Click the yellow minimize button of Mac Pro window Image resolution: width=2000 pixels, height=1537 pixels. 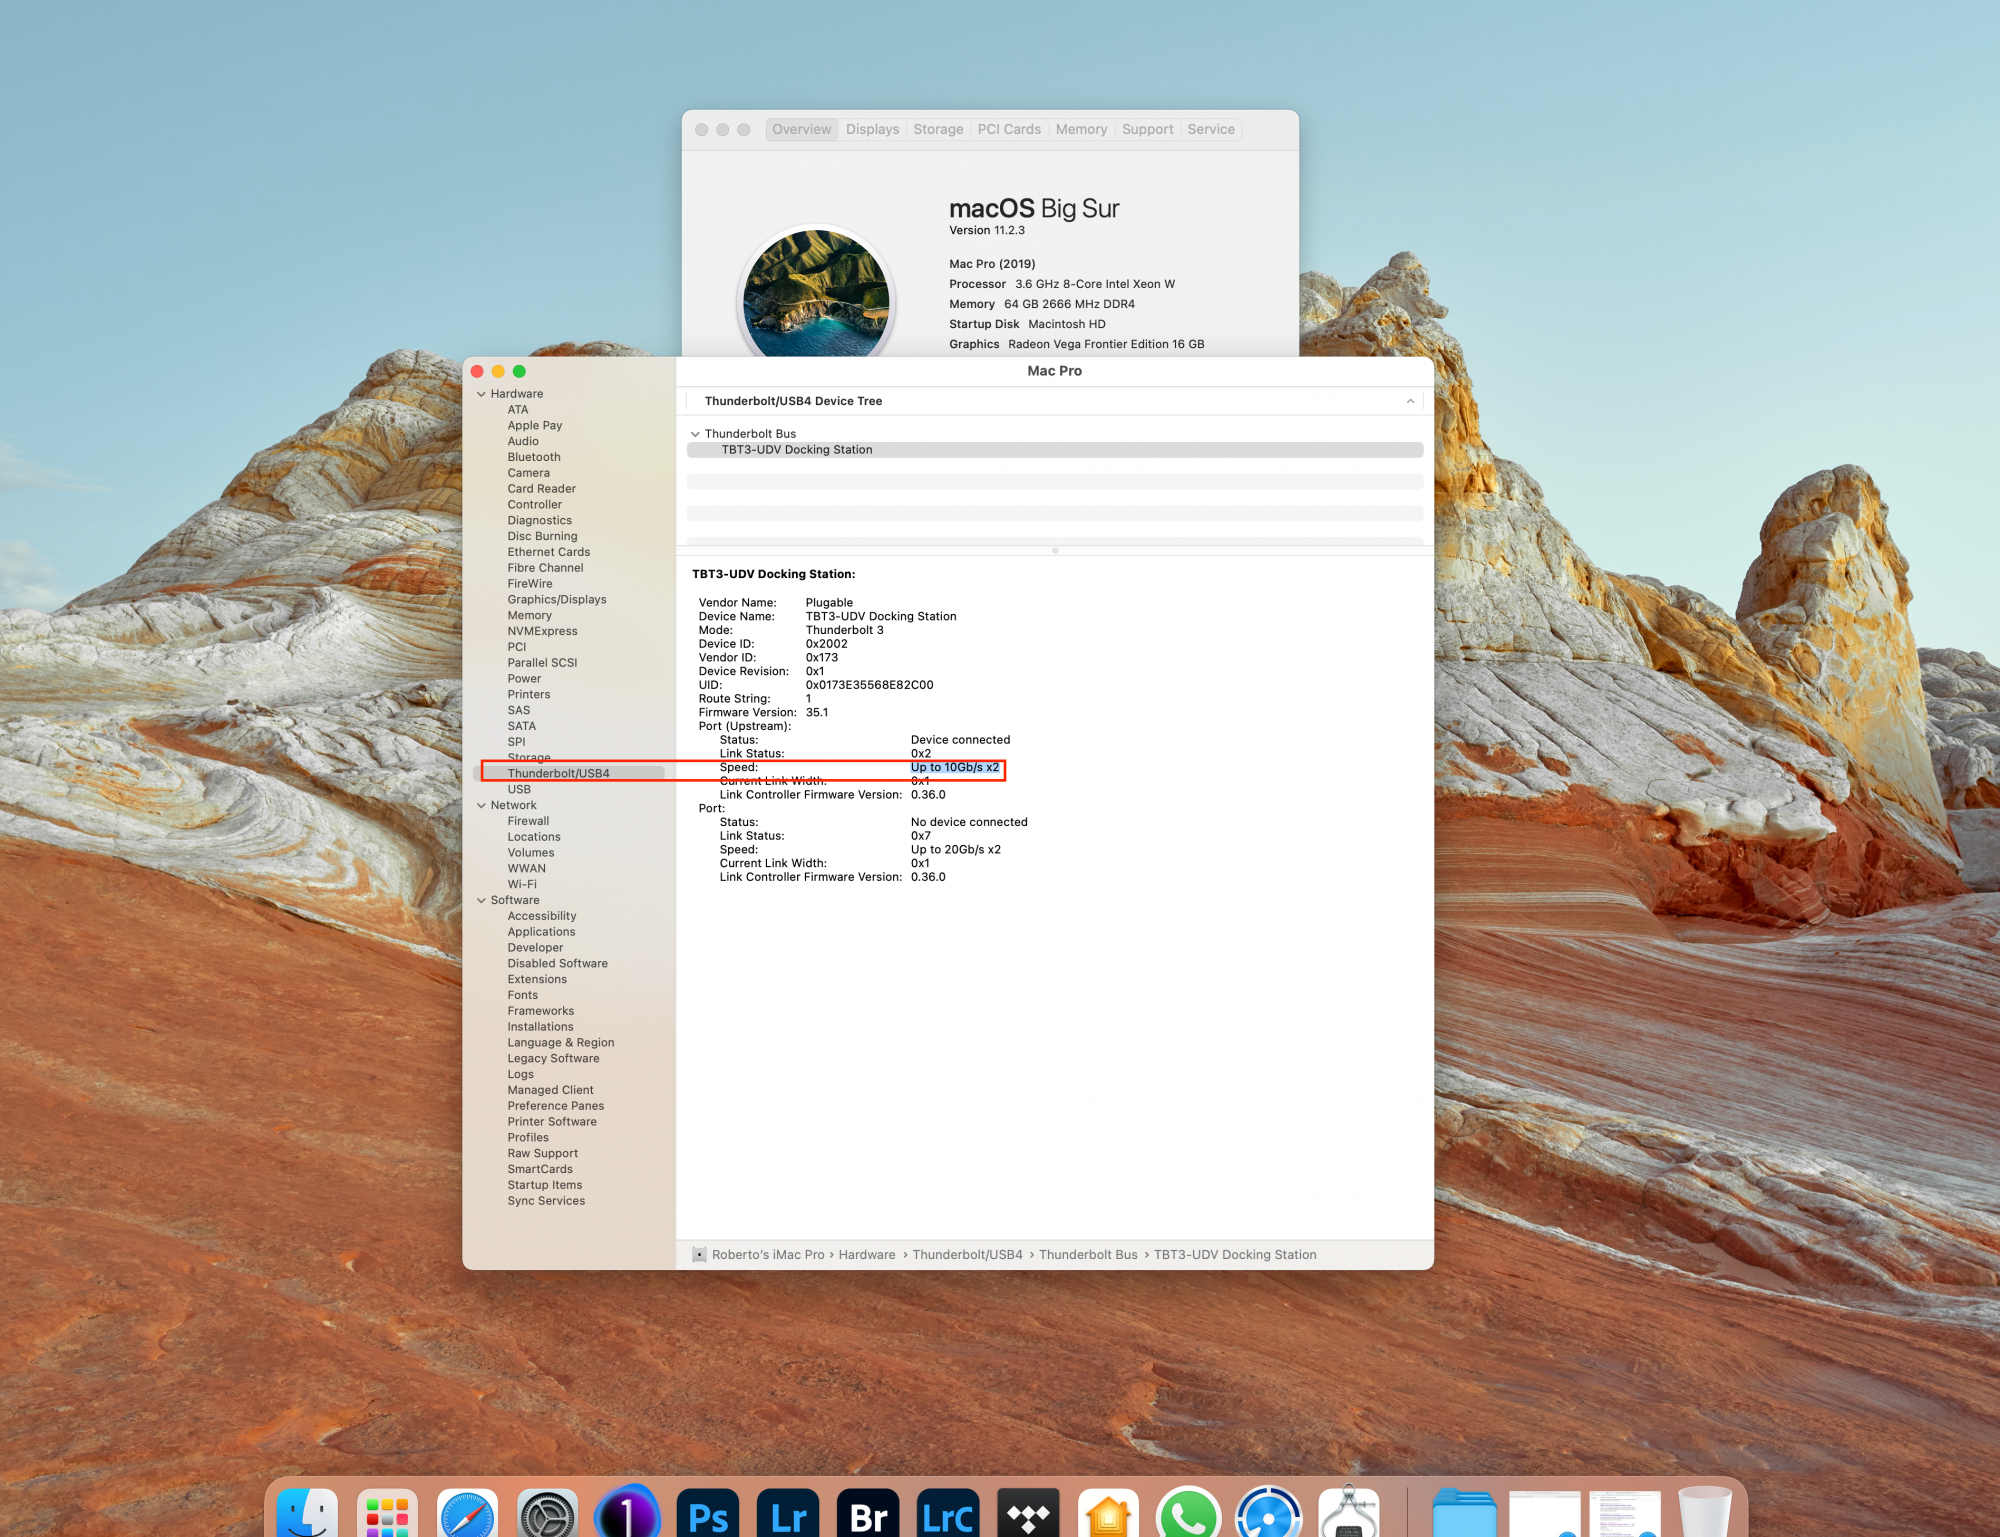tap(498, 371)
